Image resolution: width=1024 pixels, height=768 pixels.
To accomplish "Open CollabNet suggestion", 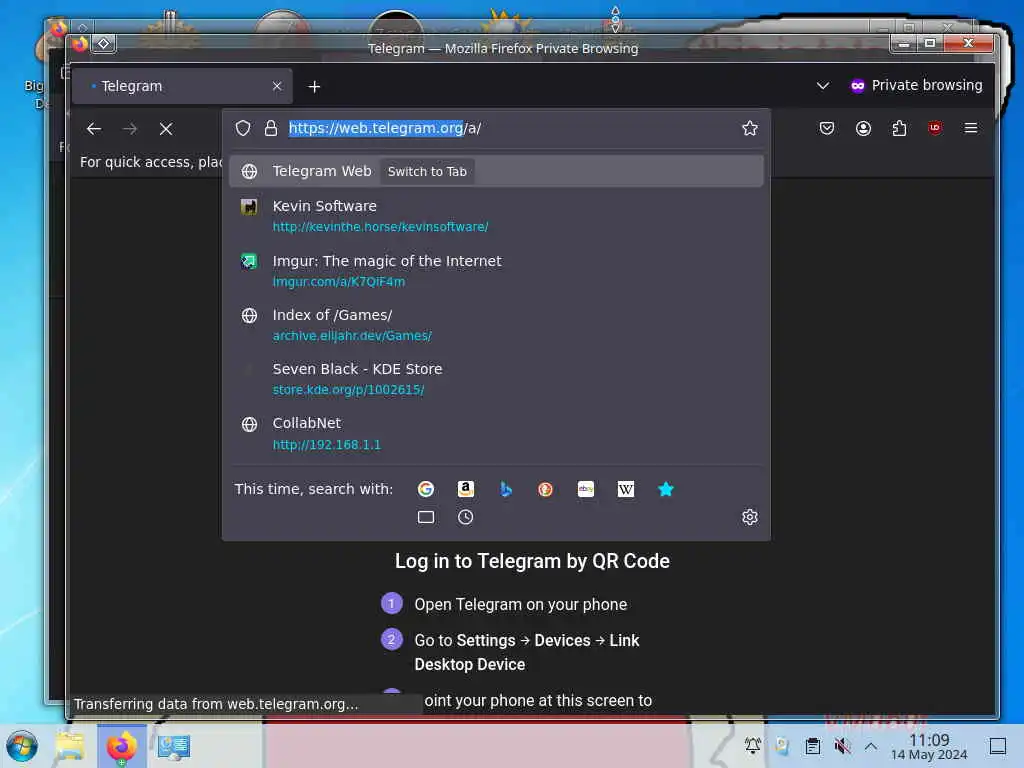I will (x=496, y=433).
